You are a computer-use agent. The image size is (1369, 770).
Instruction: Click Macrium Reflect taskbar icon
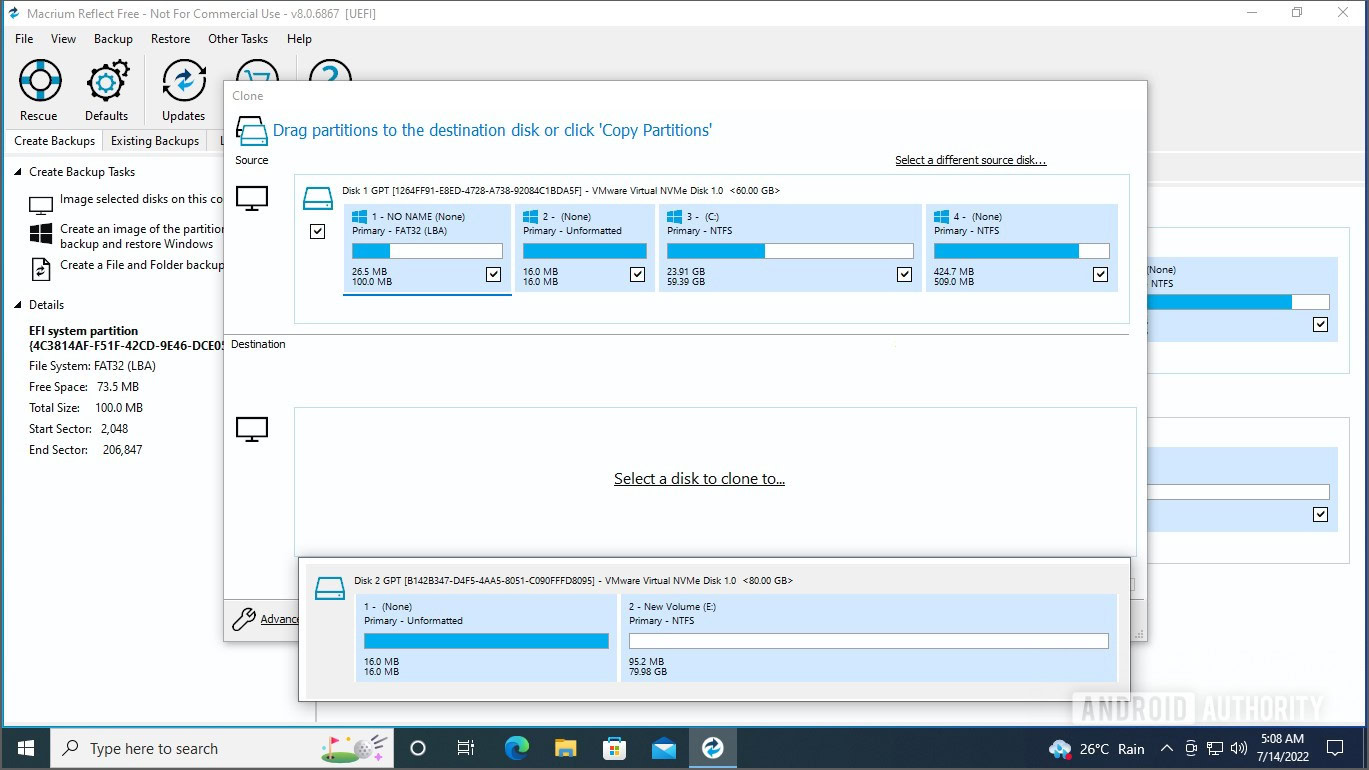pos(712,748)
